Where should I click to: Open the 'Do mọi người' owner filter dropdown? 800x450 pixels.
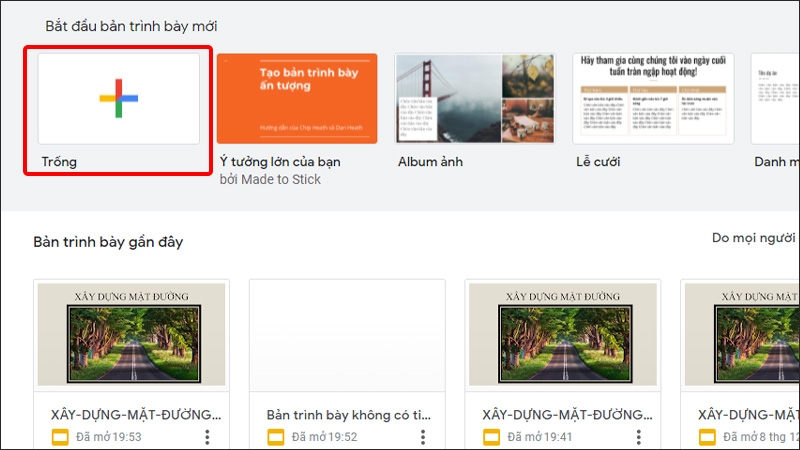pyautogui.click(x=755, y=238)
